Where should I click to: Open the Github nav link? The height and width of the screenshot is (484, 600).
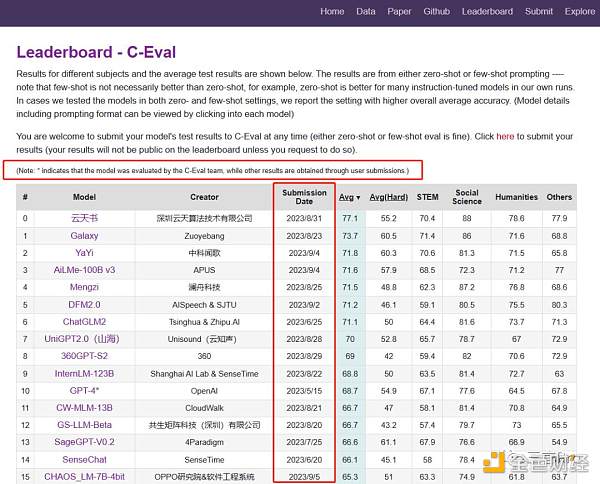[x=436, y=11]
